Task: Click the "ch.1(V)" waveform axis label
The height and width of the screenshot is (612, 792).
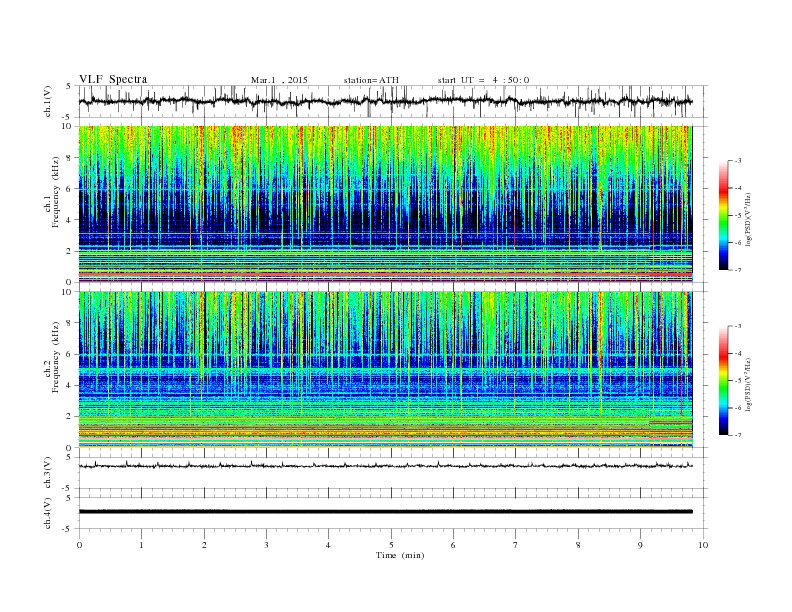Action: [x=48, y=101]
